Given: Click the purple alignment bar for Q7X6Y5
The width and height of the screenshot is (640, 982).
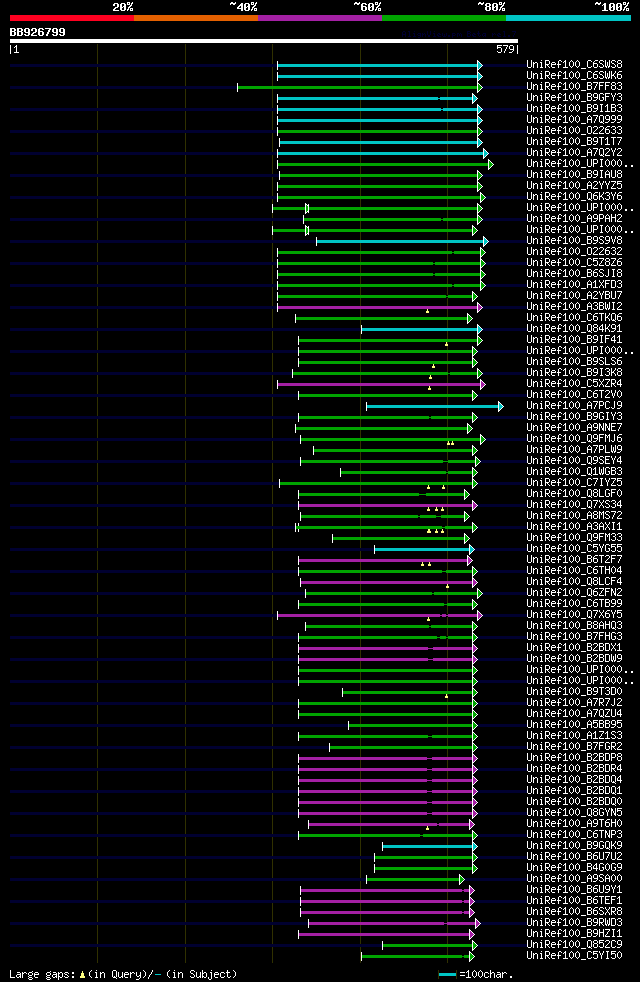Looking at the screenshot, I should (378, 616).
